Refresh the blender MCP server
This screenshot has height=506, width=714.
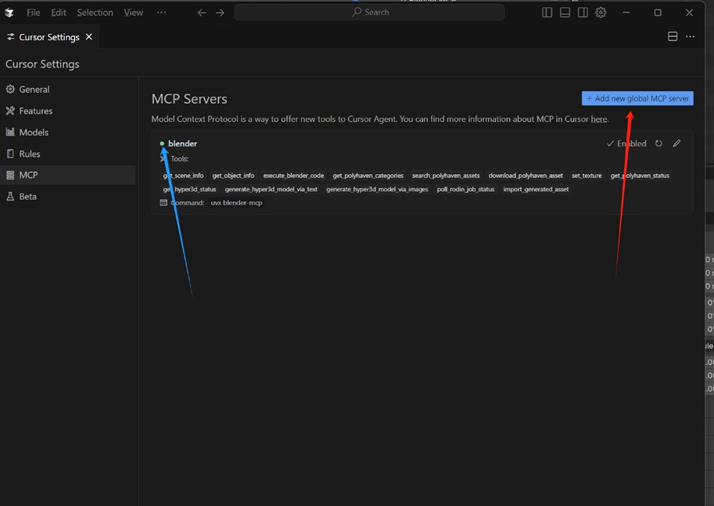(658, 143)
